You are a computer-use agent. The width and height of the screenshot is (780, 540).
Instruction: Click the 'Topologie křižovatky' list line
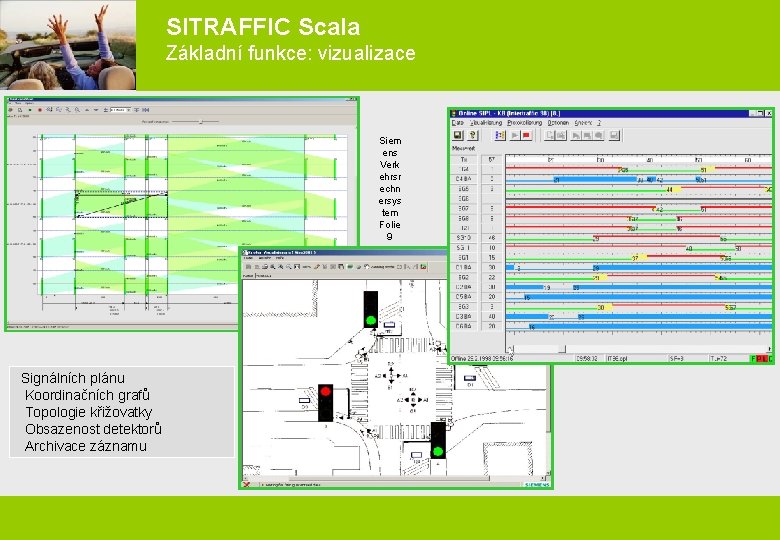(x=89, y=412)
